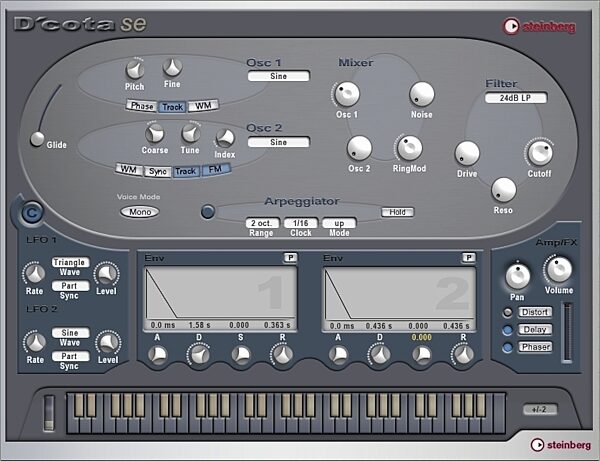Viewport: 600px width, 461px height.
Task: Click the Env 1 envelope graph display
Action: 220,293
